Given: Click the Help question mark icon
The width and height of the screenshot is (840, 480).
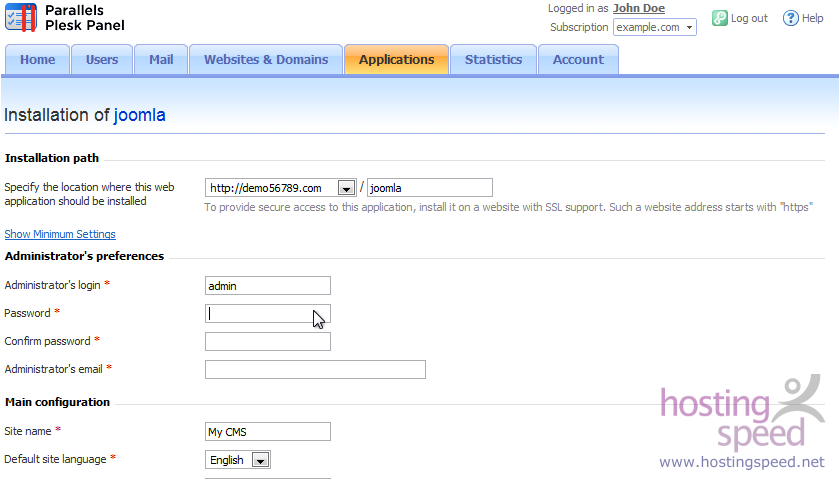Looking at the screenshot, I should pyautogui.click(x=791, y=18).
